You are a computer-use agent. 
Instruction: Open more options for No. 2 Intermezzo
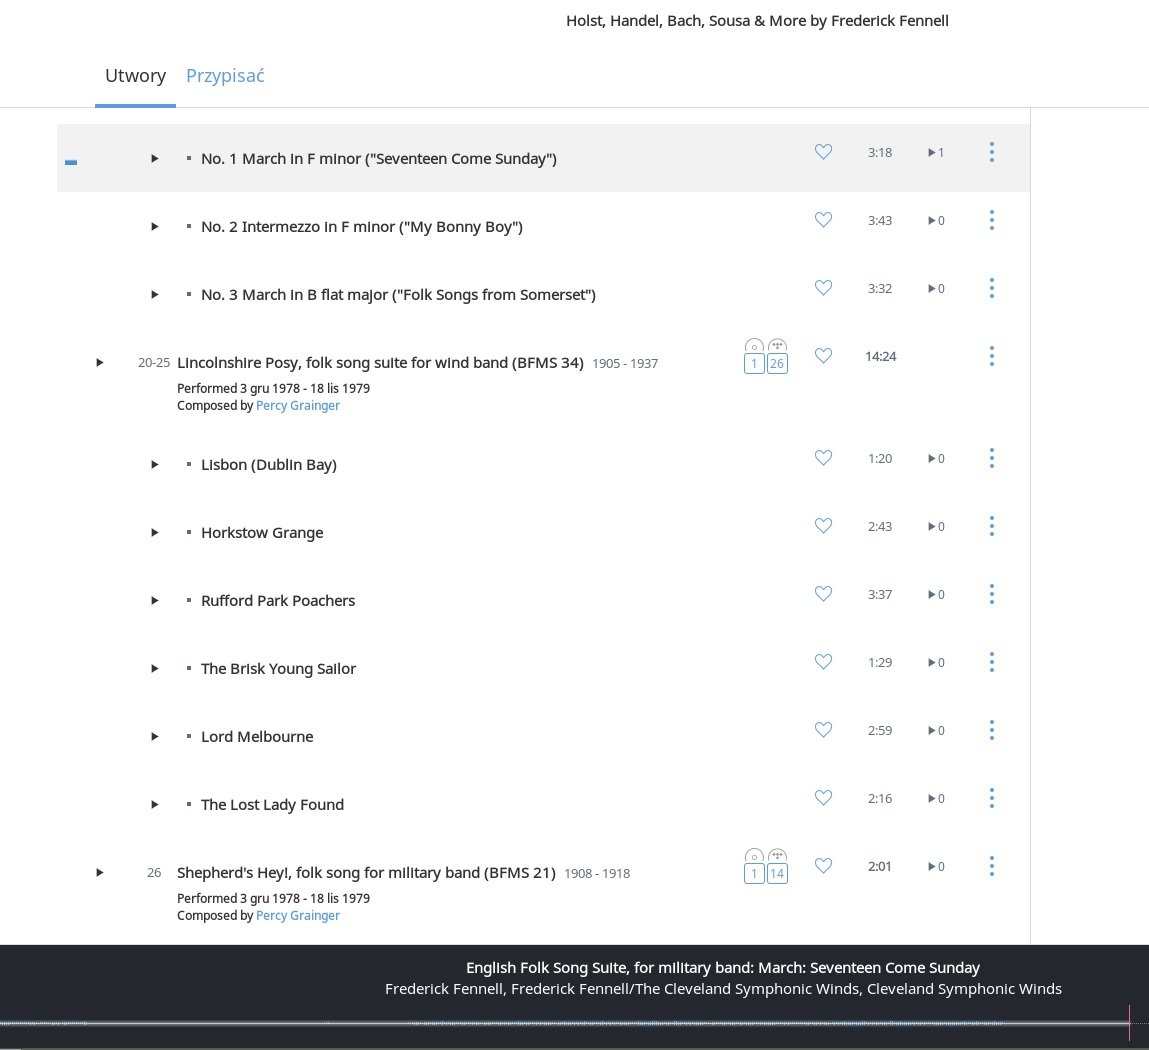(x=991, y=220)
